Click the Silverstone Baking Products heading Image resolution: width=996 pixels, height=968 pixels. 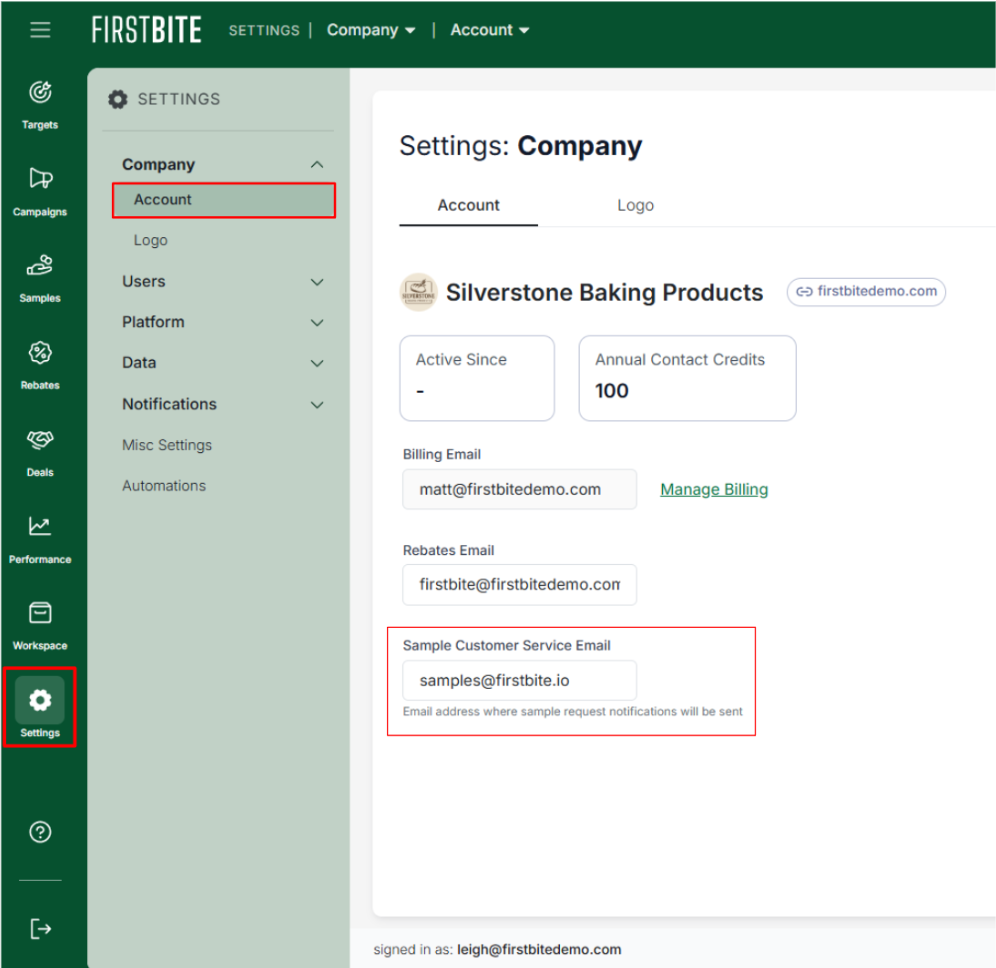click(604, 293)
